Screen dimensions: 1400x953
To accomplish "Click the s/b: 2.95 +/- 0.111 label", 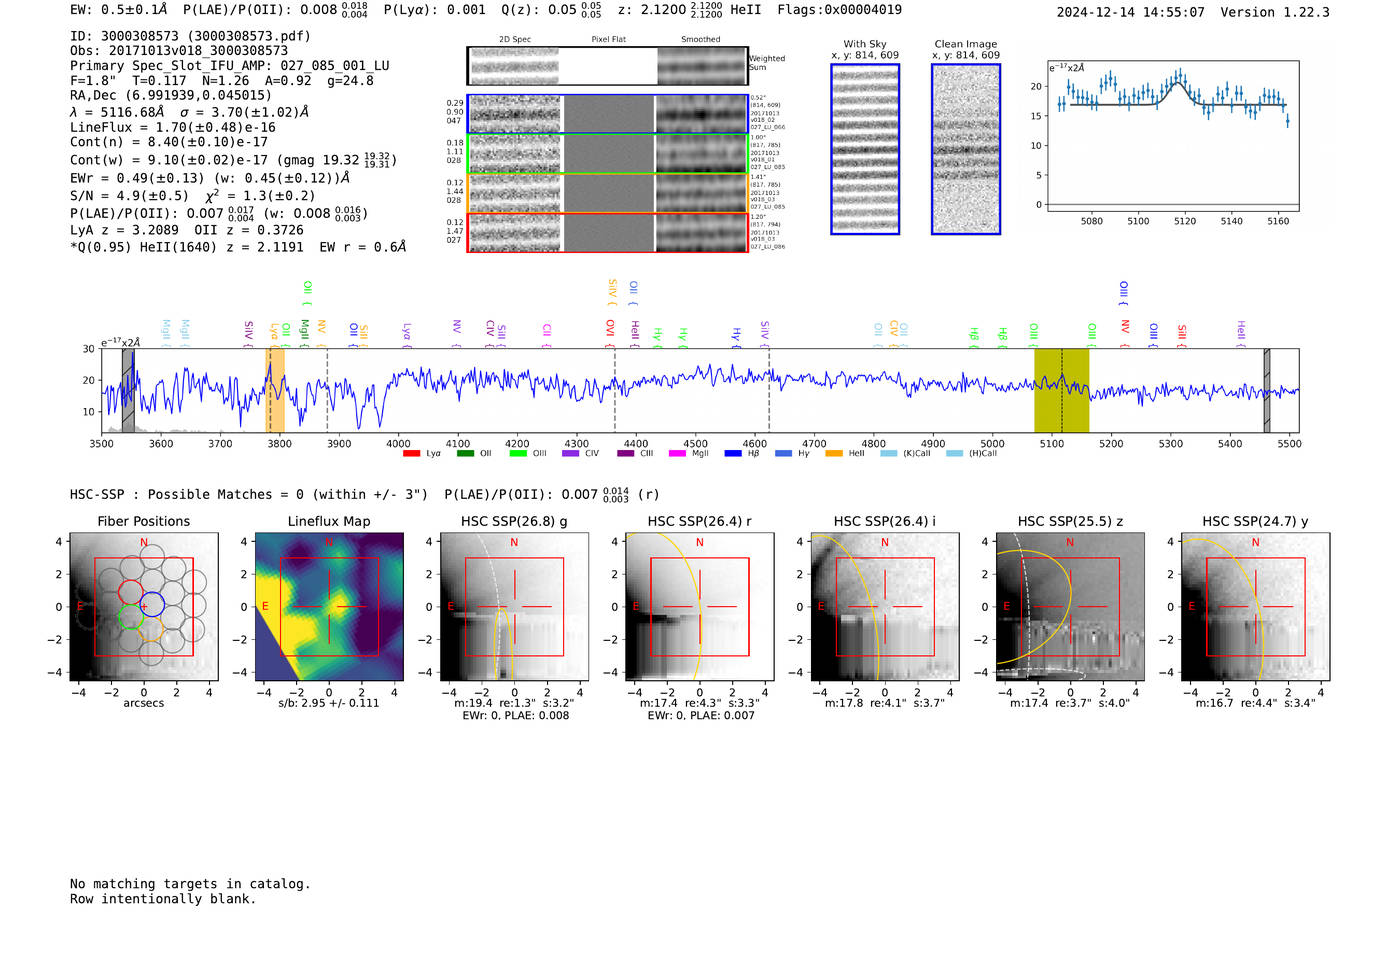I will [329, 703].
